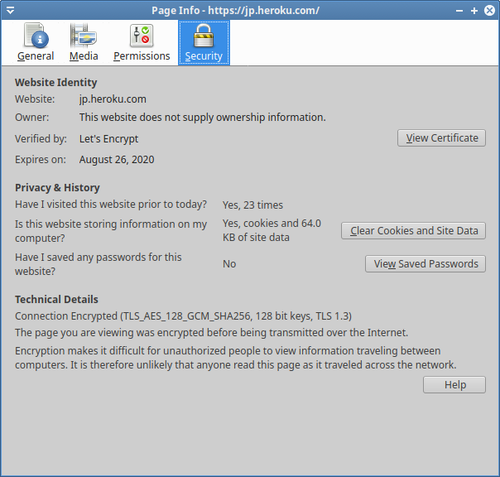Screen dimensions: 500x477
Task: Click the Help button
Action: point(454,385)
